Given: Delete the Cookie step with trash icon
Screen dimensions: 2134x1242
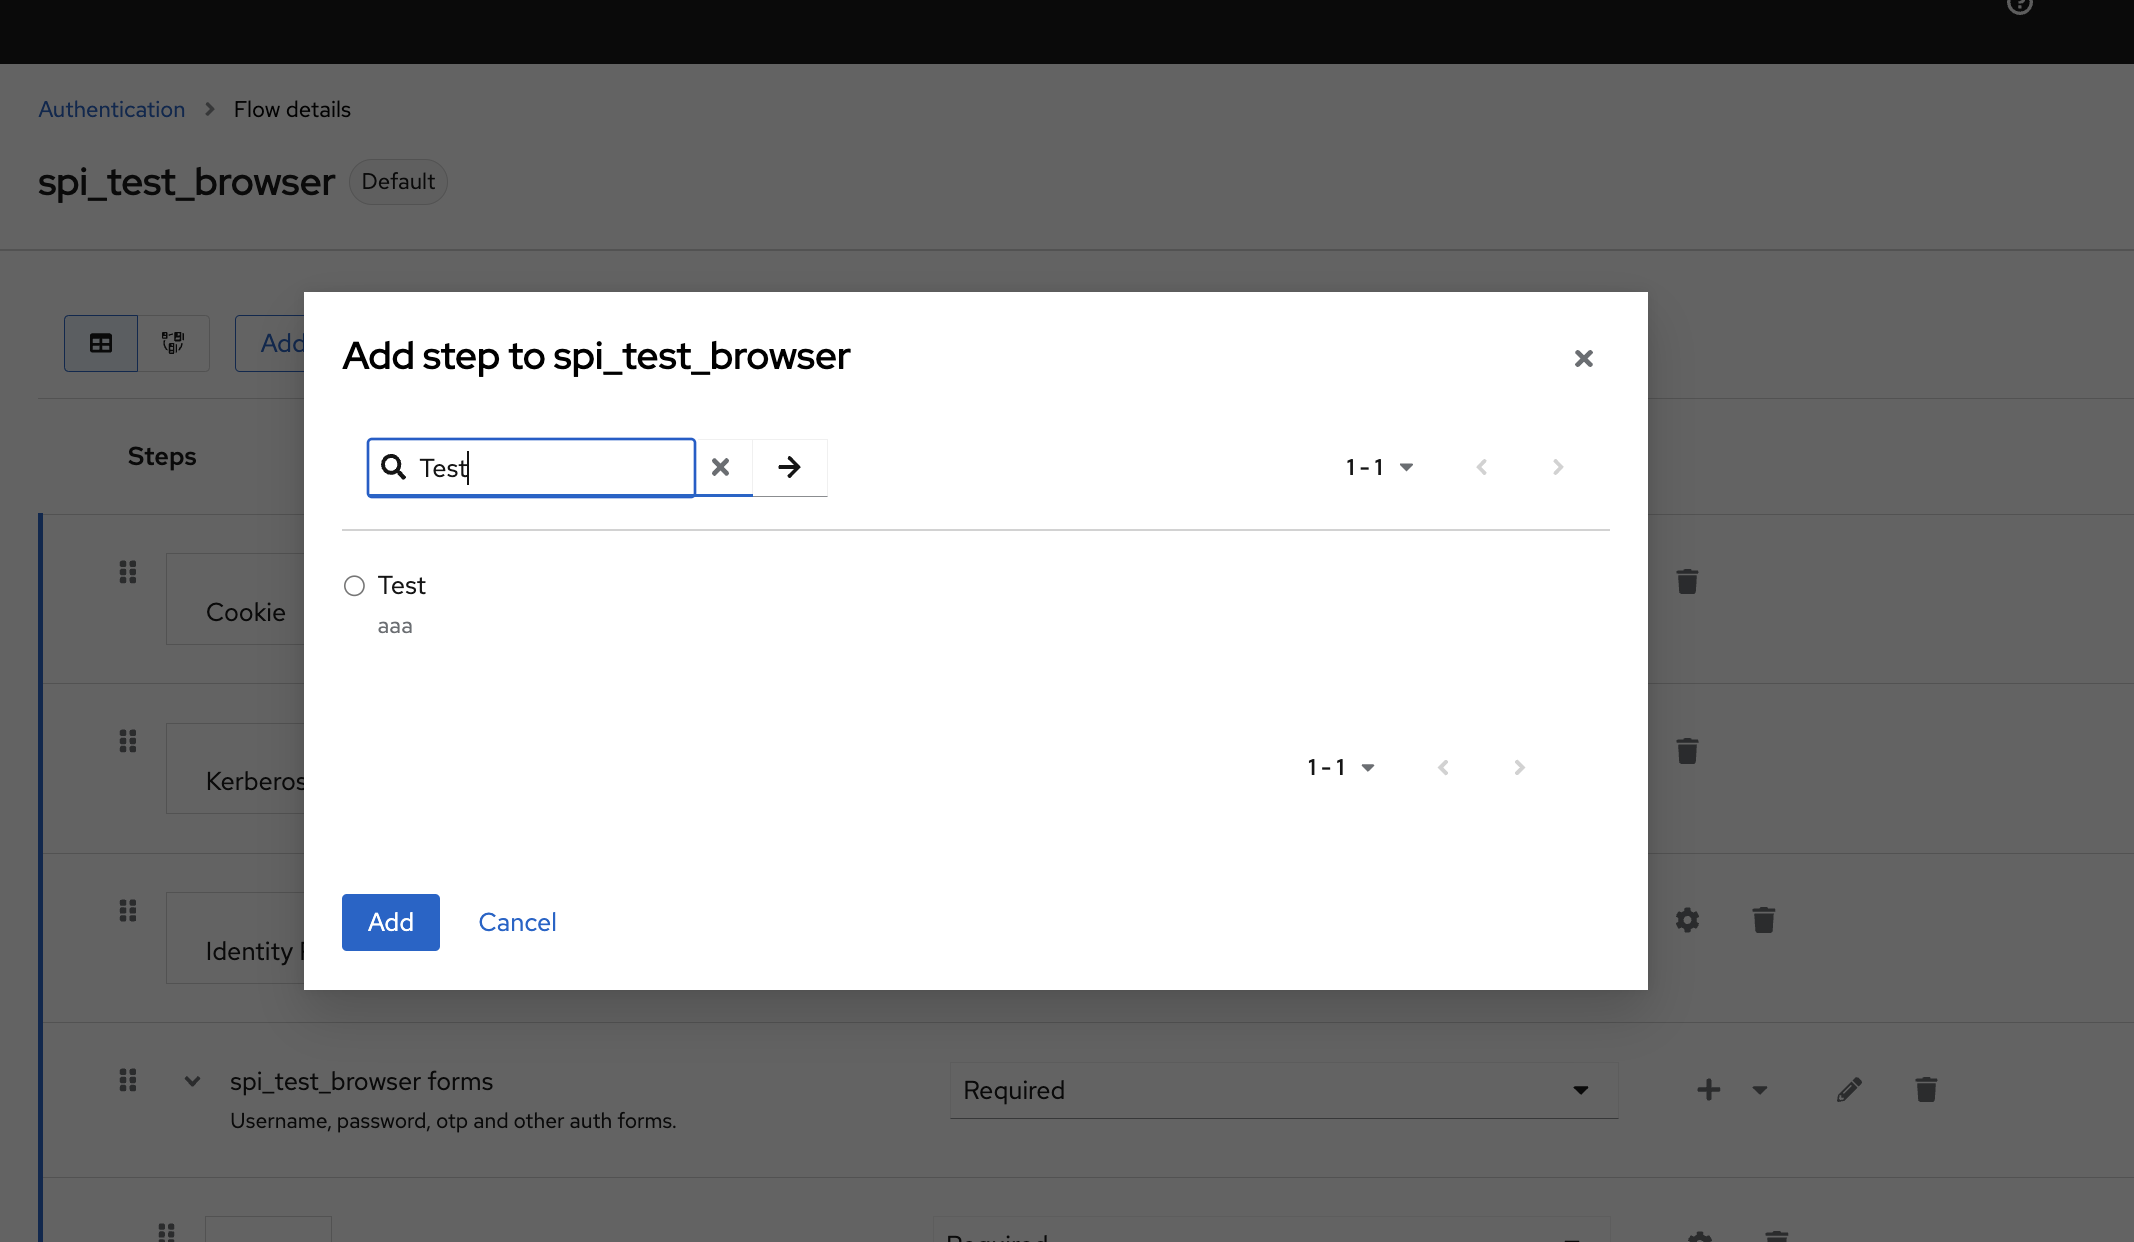Looking at the screenshot, I should tap(1687, 582).
